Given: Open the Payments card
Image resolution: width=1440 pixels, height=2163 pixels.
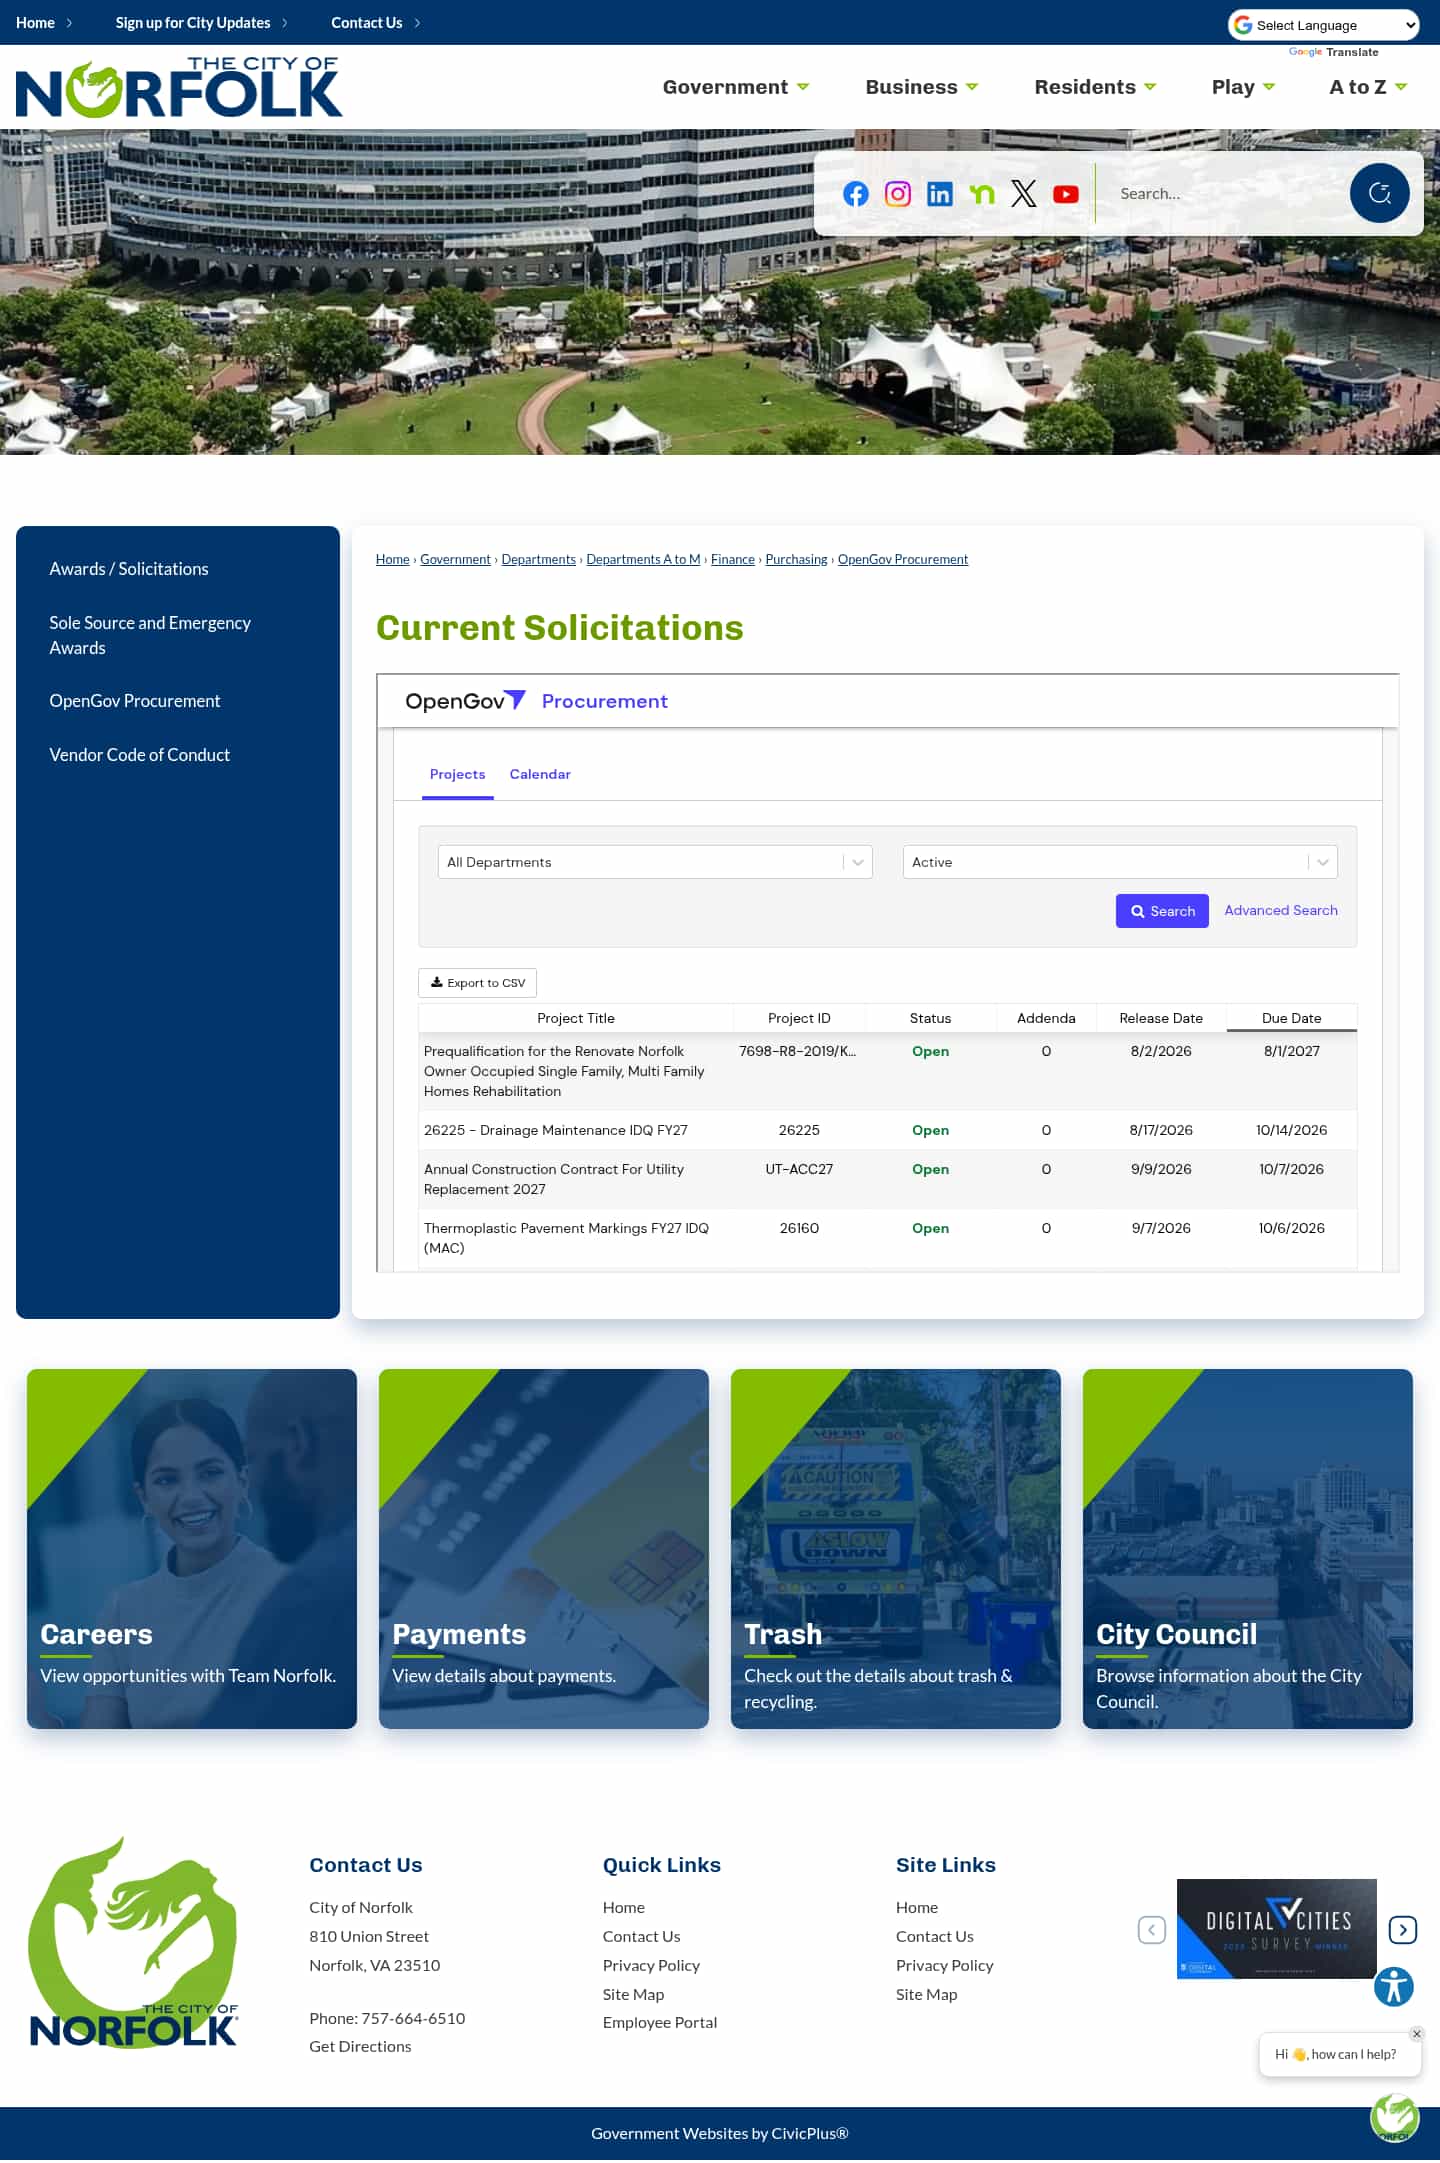Looking at the screenshot, I should (x=544, y=1548).
